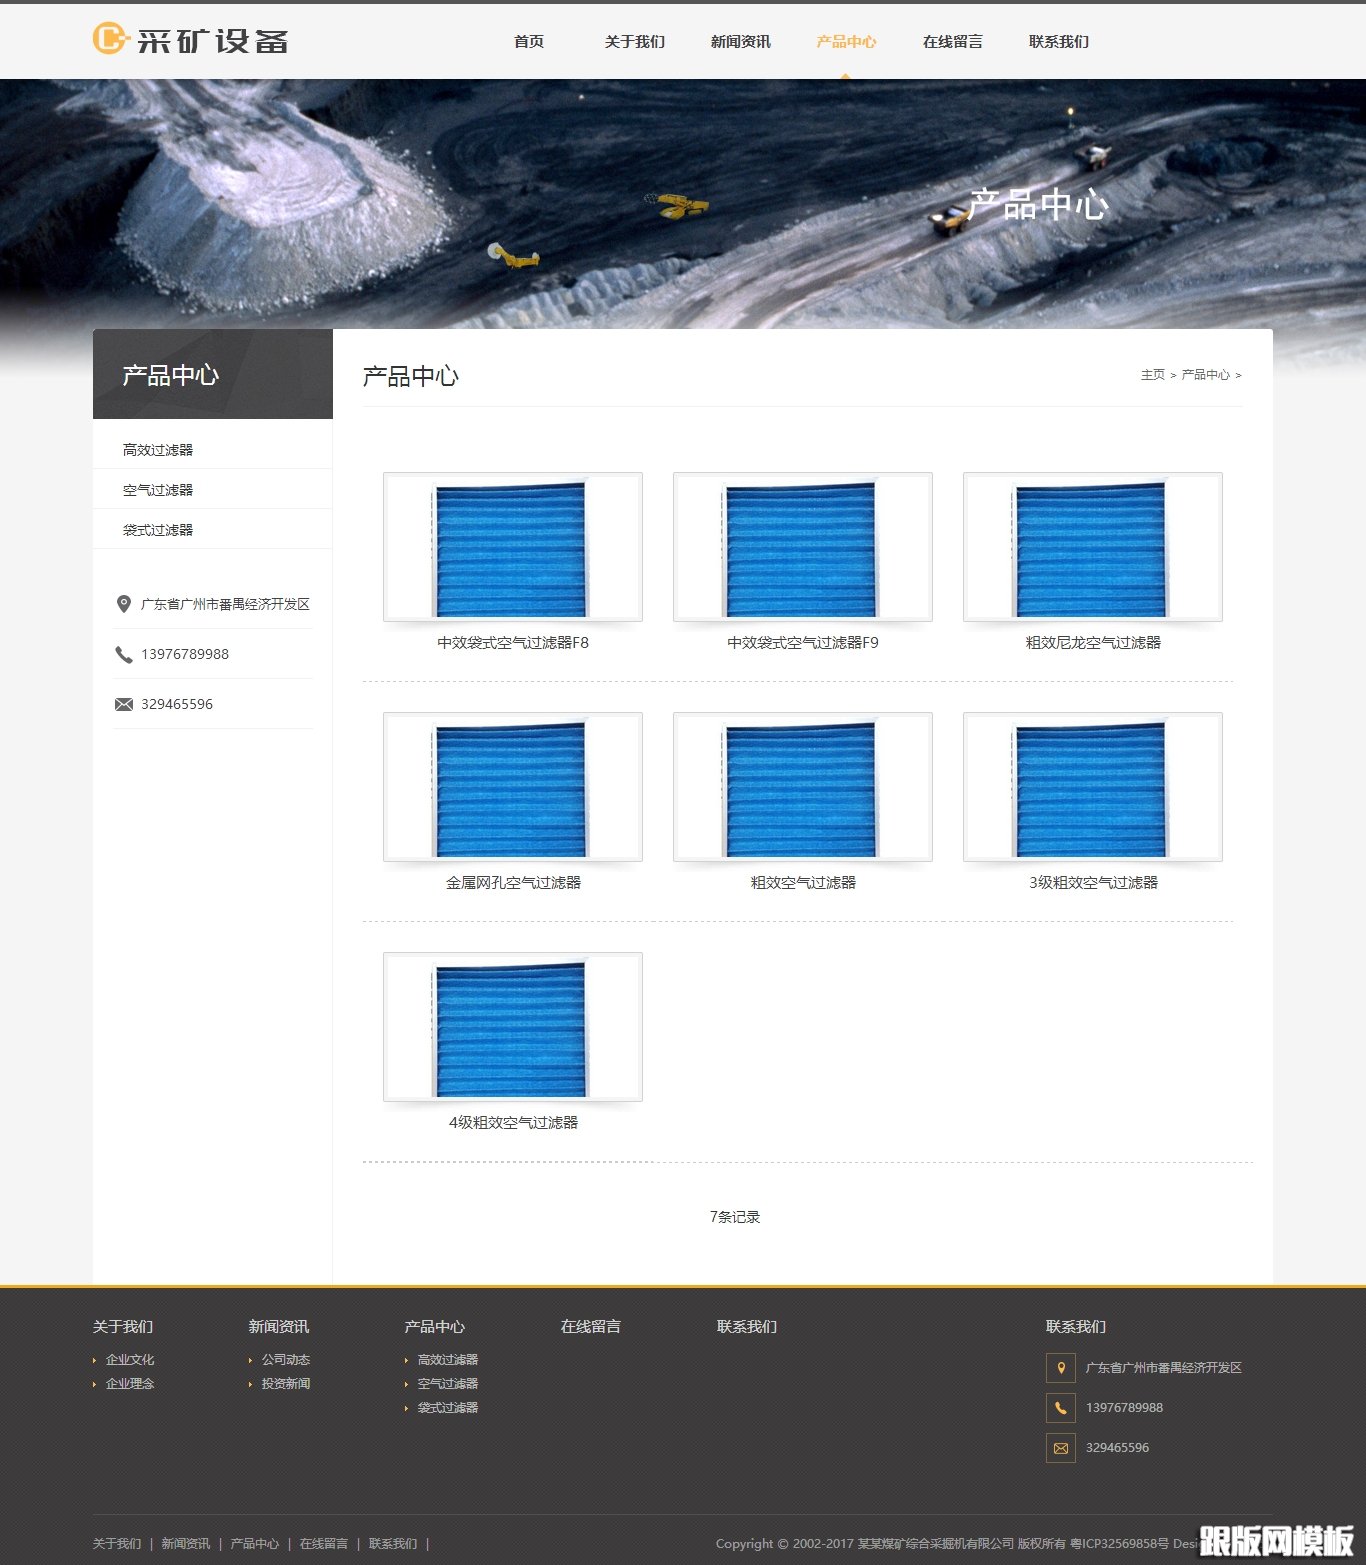
Task: Open 企业文化 link in footer
Action: coord(130,1360)
